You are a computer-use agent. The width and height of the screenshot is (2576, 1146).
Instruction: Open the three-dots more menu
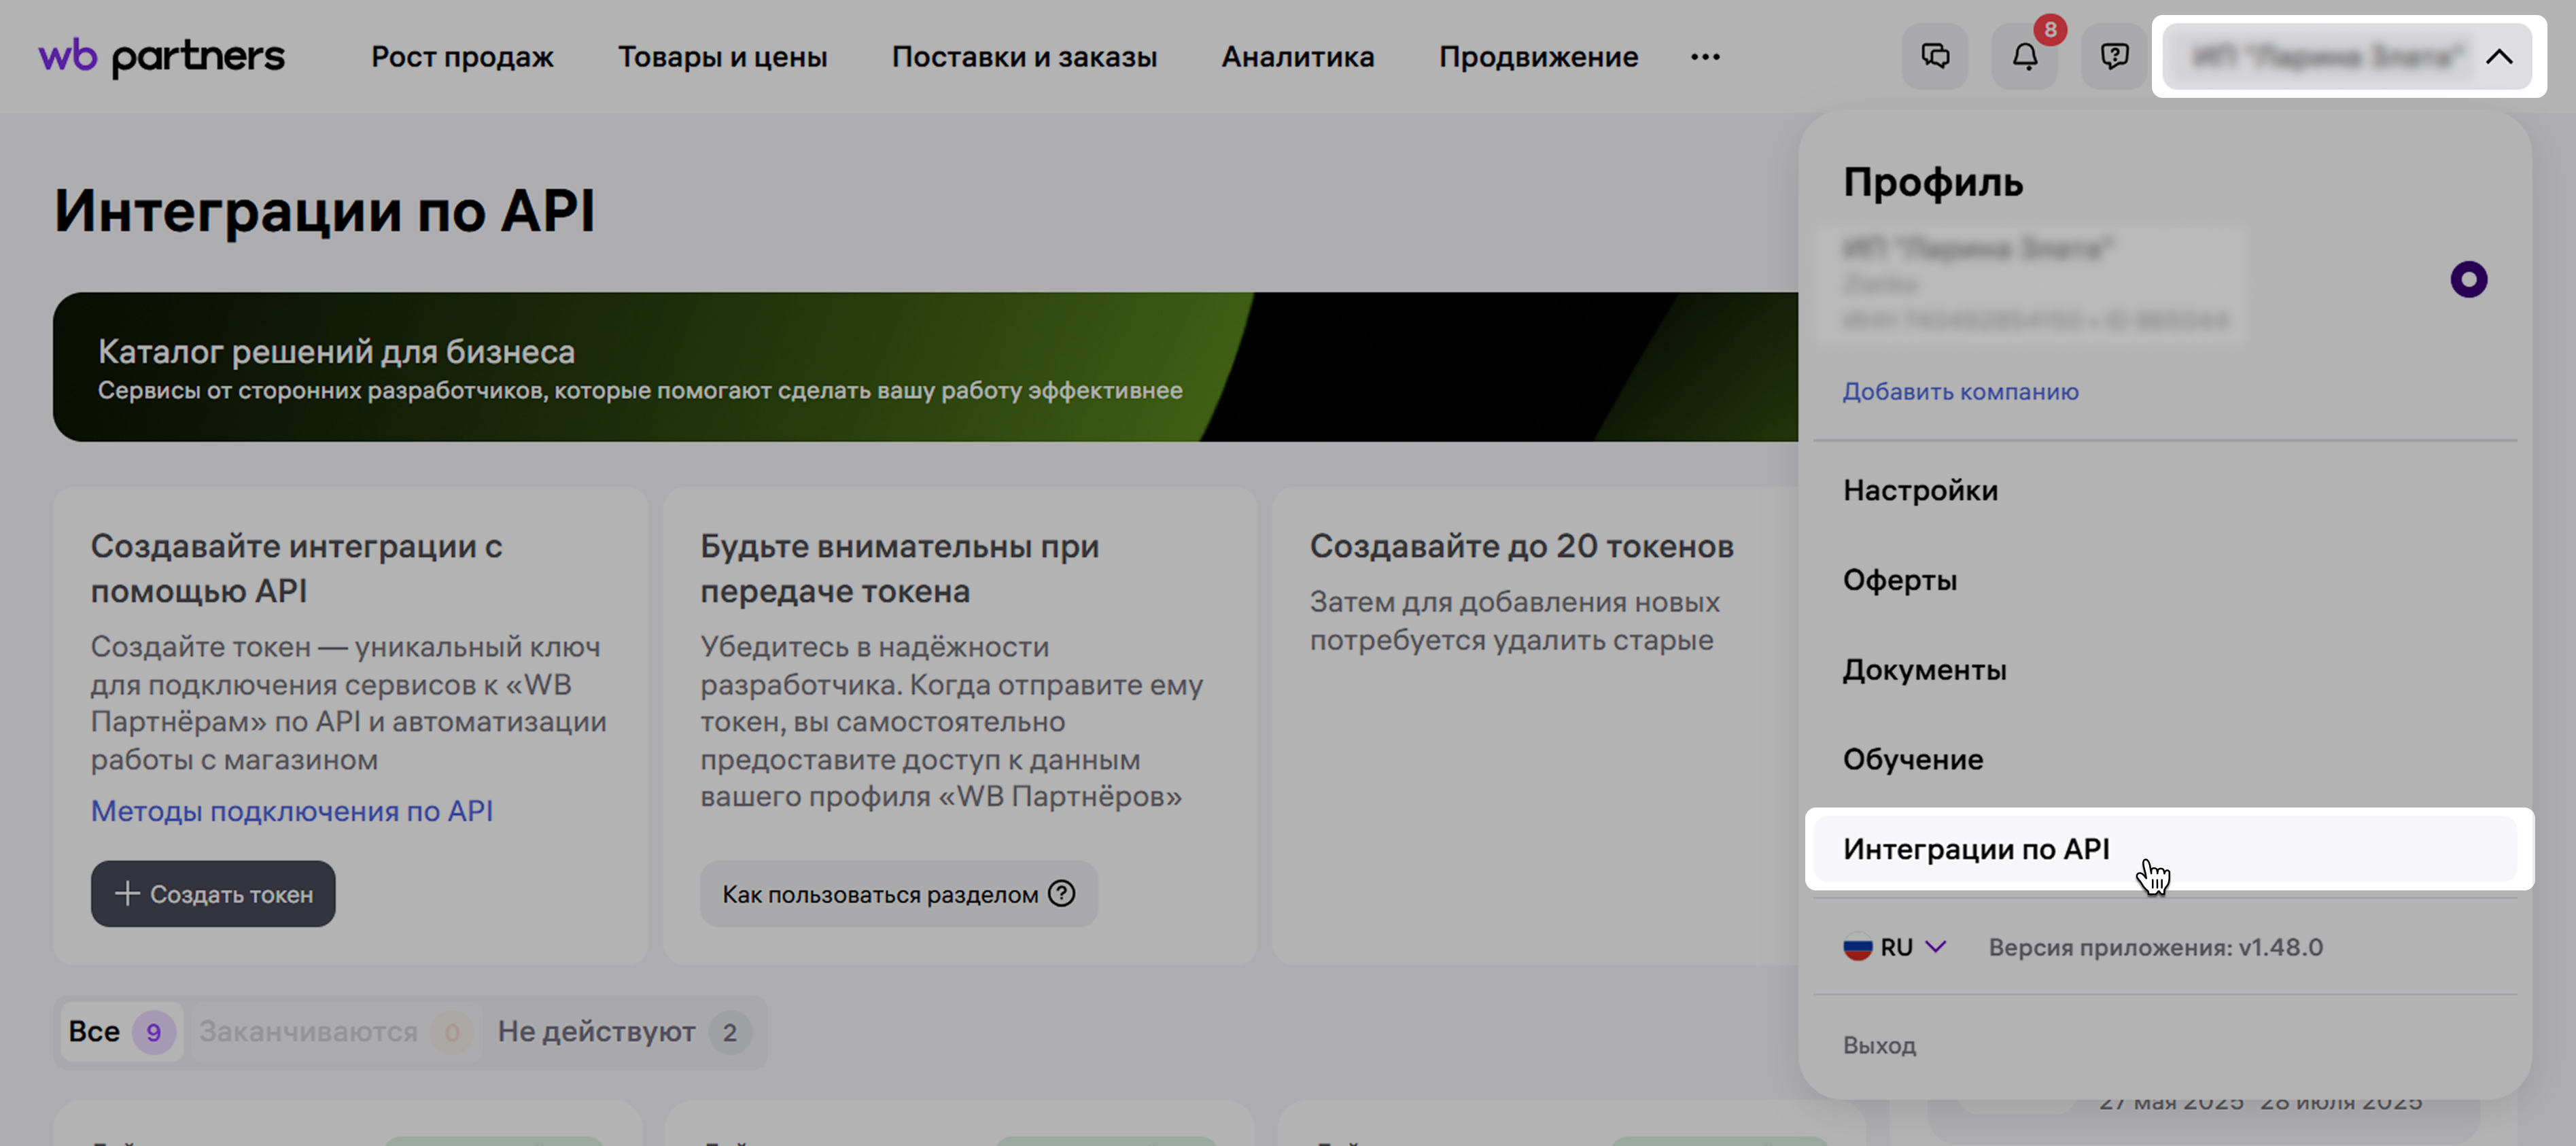(1705, 57)
